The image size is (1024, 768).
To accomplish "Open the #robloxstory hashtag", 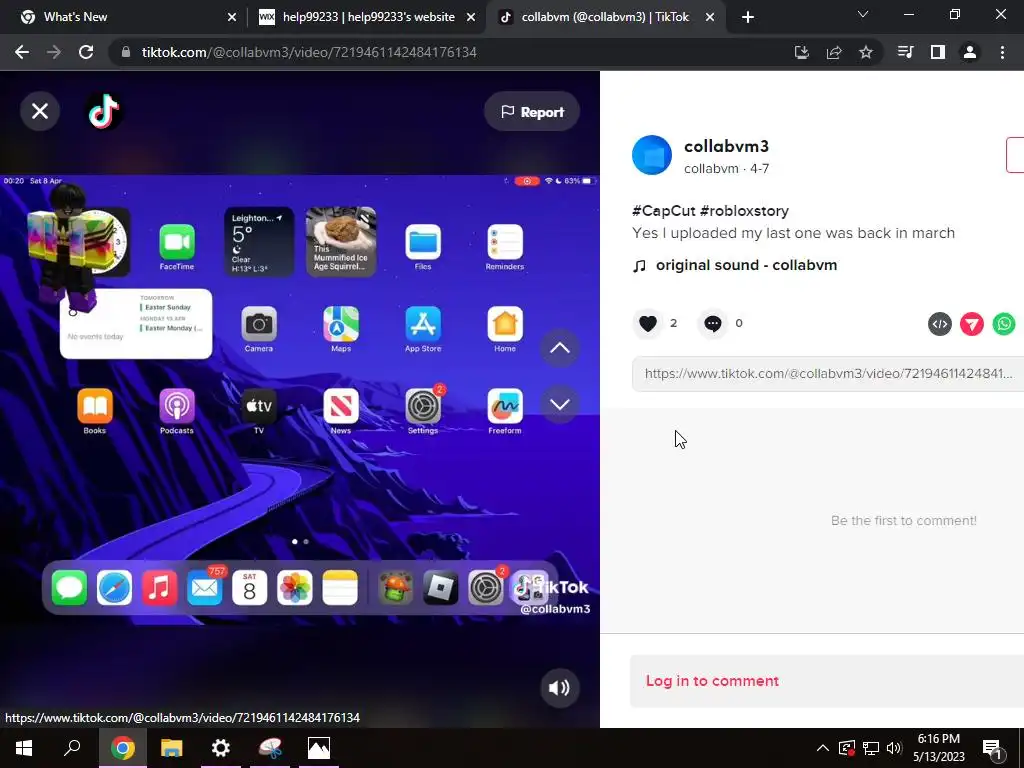I will (744, 211).
